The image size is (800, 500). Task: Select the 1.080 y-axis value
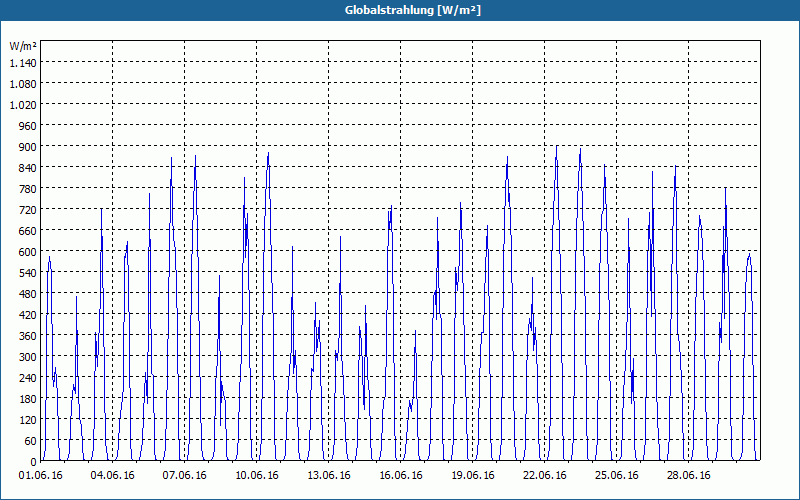click(x=23, y=83)
